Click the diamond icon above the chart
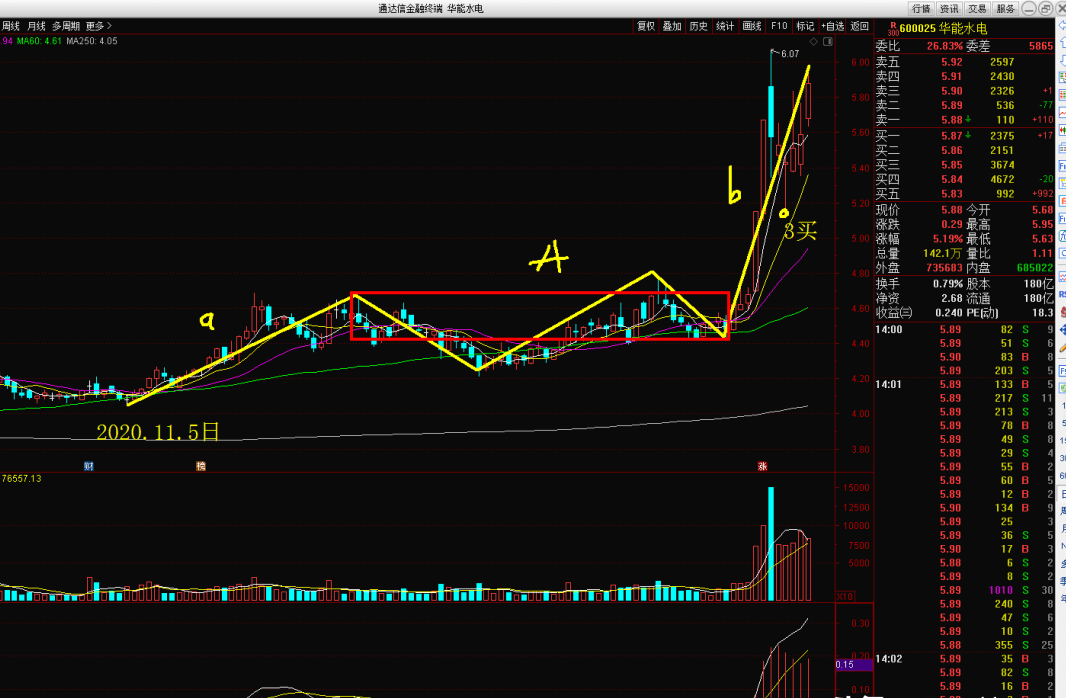Screen dimensions: 1066x698 pyautogui.click(x=813, y=42)
